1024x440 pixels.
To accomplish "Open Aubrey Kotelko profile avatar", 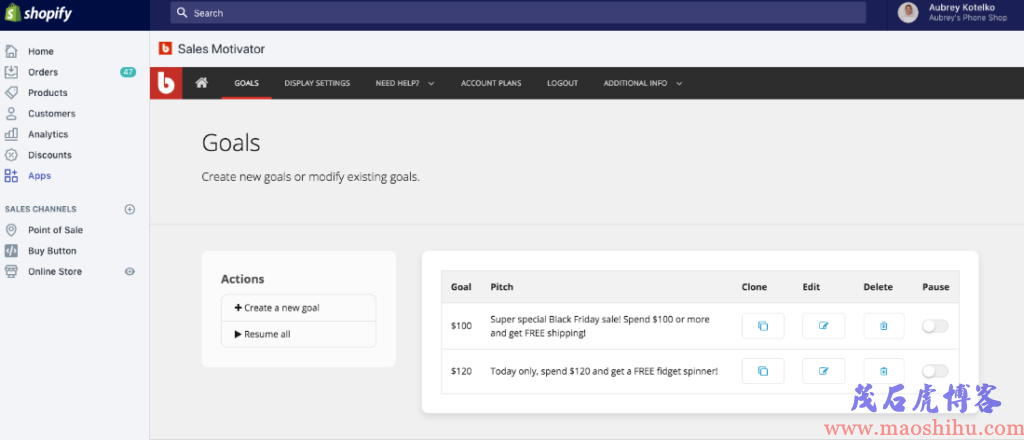I will [908, 12].
